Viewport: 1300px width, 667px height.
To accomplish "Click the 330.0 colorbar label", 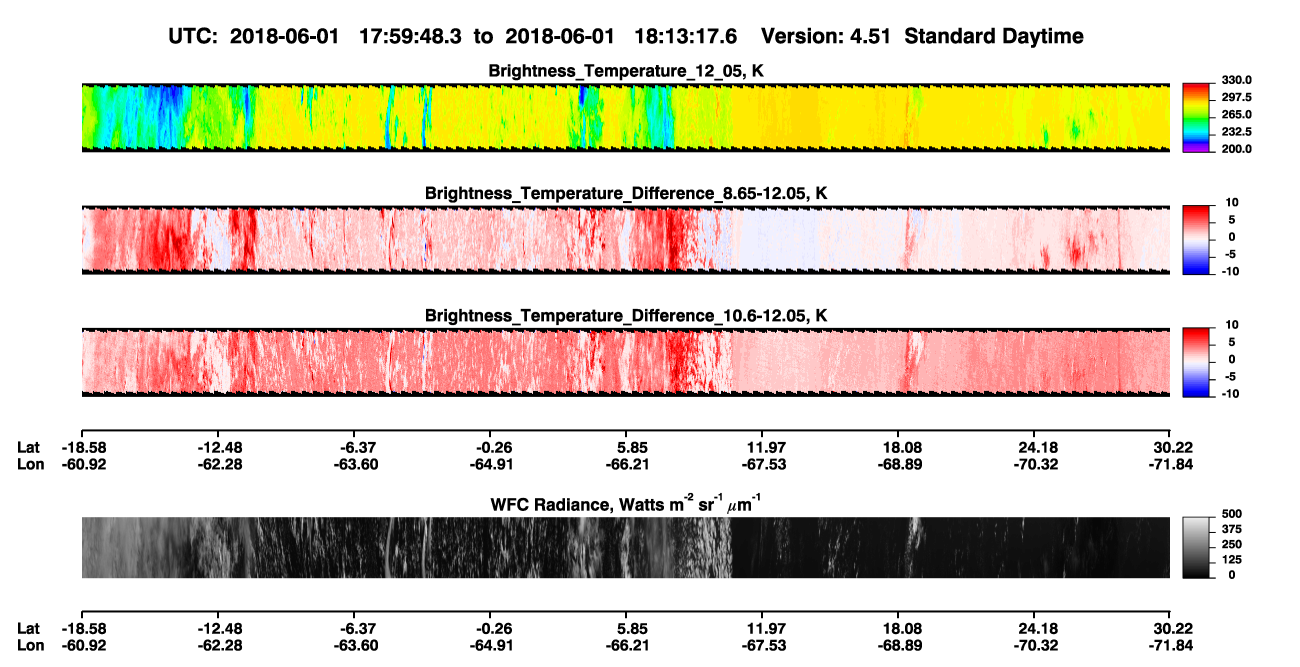I will (1237, 80).
